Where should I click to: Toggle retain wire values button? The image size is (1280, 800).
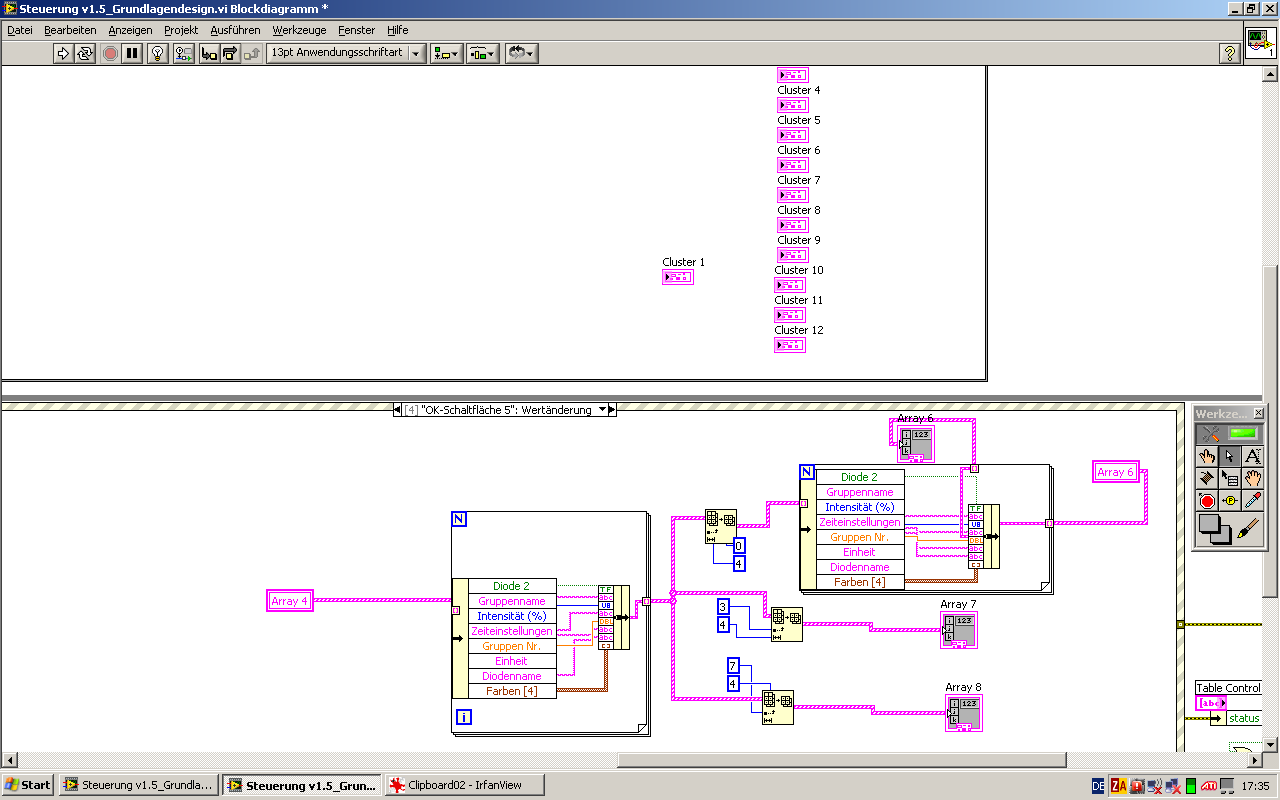pos(184,53)
